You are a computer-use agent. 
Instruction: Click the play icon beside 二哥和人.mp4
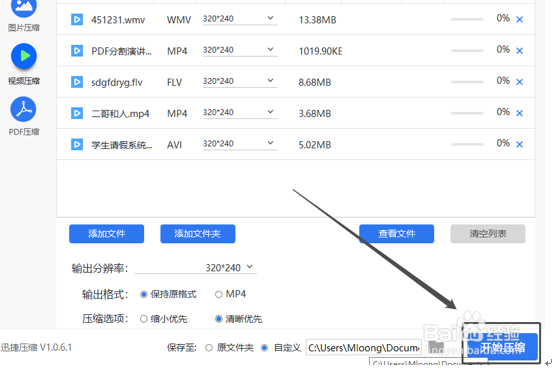tap(77, 113)
